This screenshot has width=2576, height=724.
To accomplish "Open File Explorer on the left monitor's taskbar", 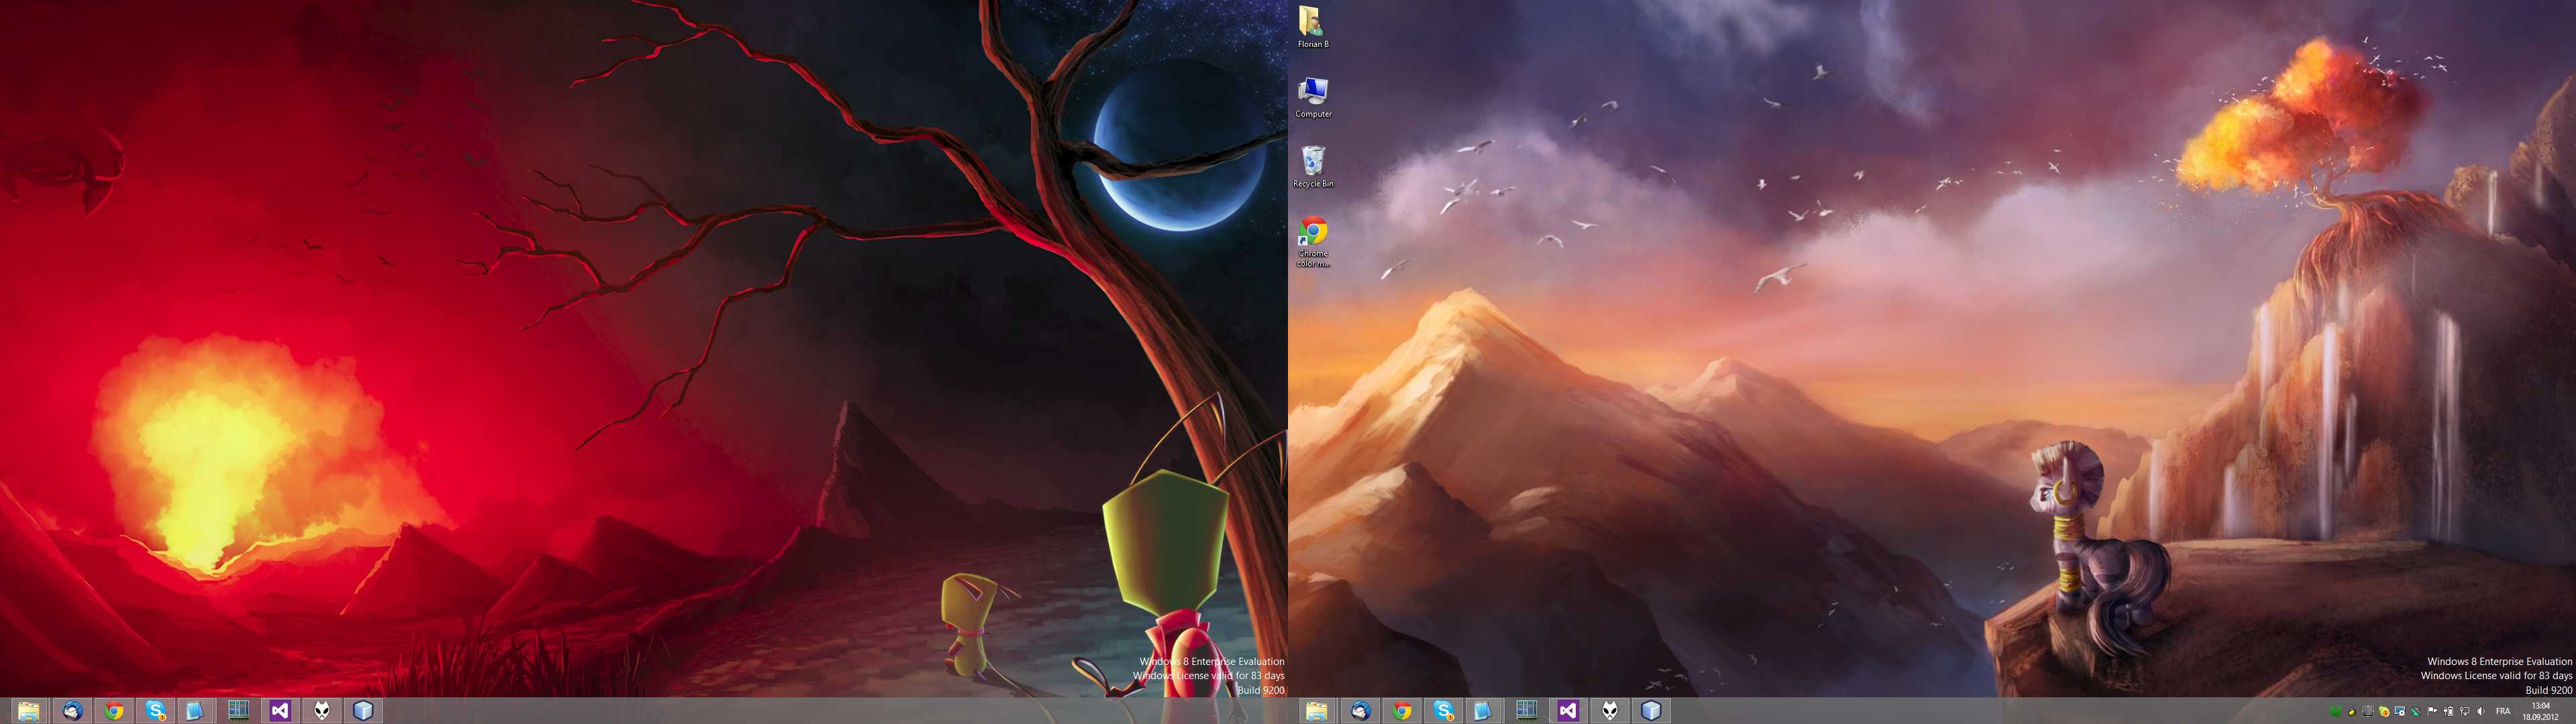I will [x=28, y=711].
